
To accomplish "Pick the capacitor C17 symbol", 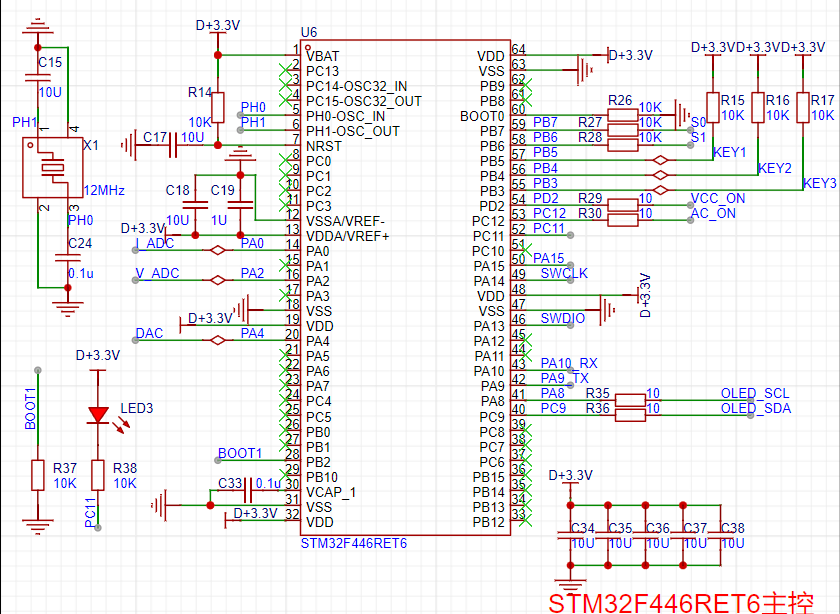I will click(172, 145).
